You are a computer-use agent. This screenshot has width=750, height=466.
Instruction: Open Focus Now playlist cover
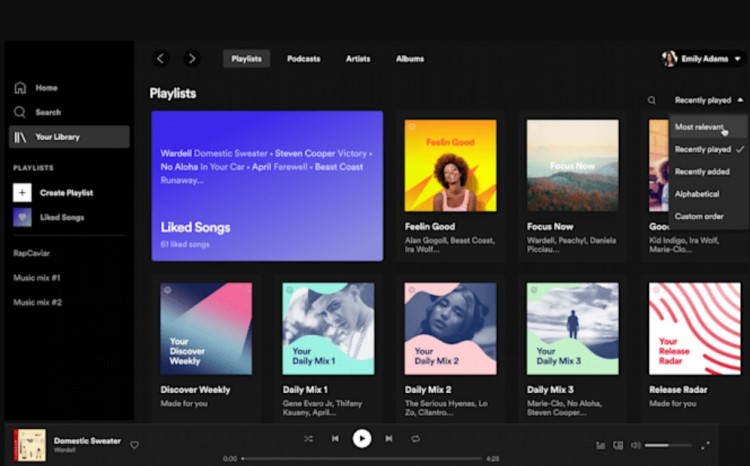click(x=573, y=166)
